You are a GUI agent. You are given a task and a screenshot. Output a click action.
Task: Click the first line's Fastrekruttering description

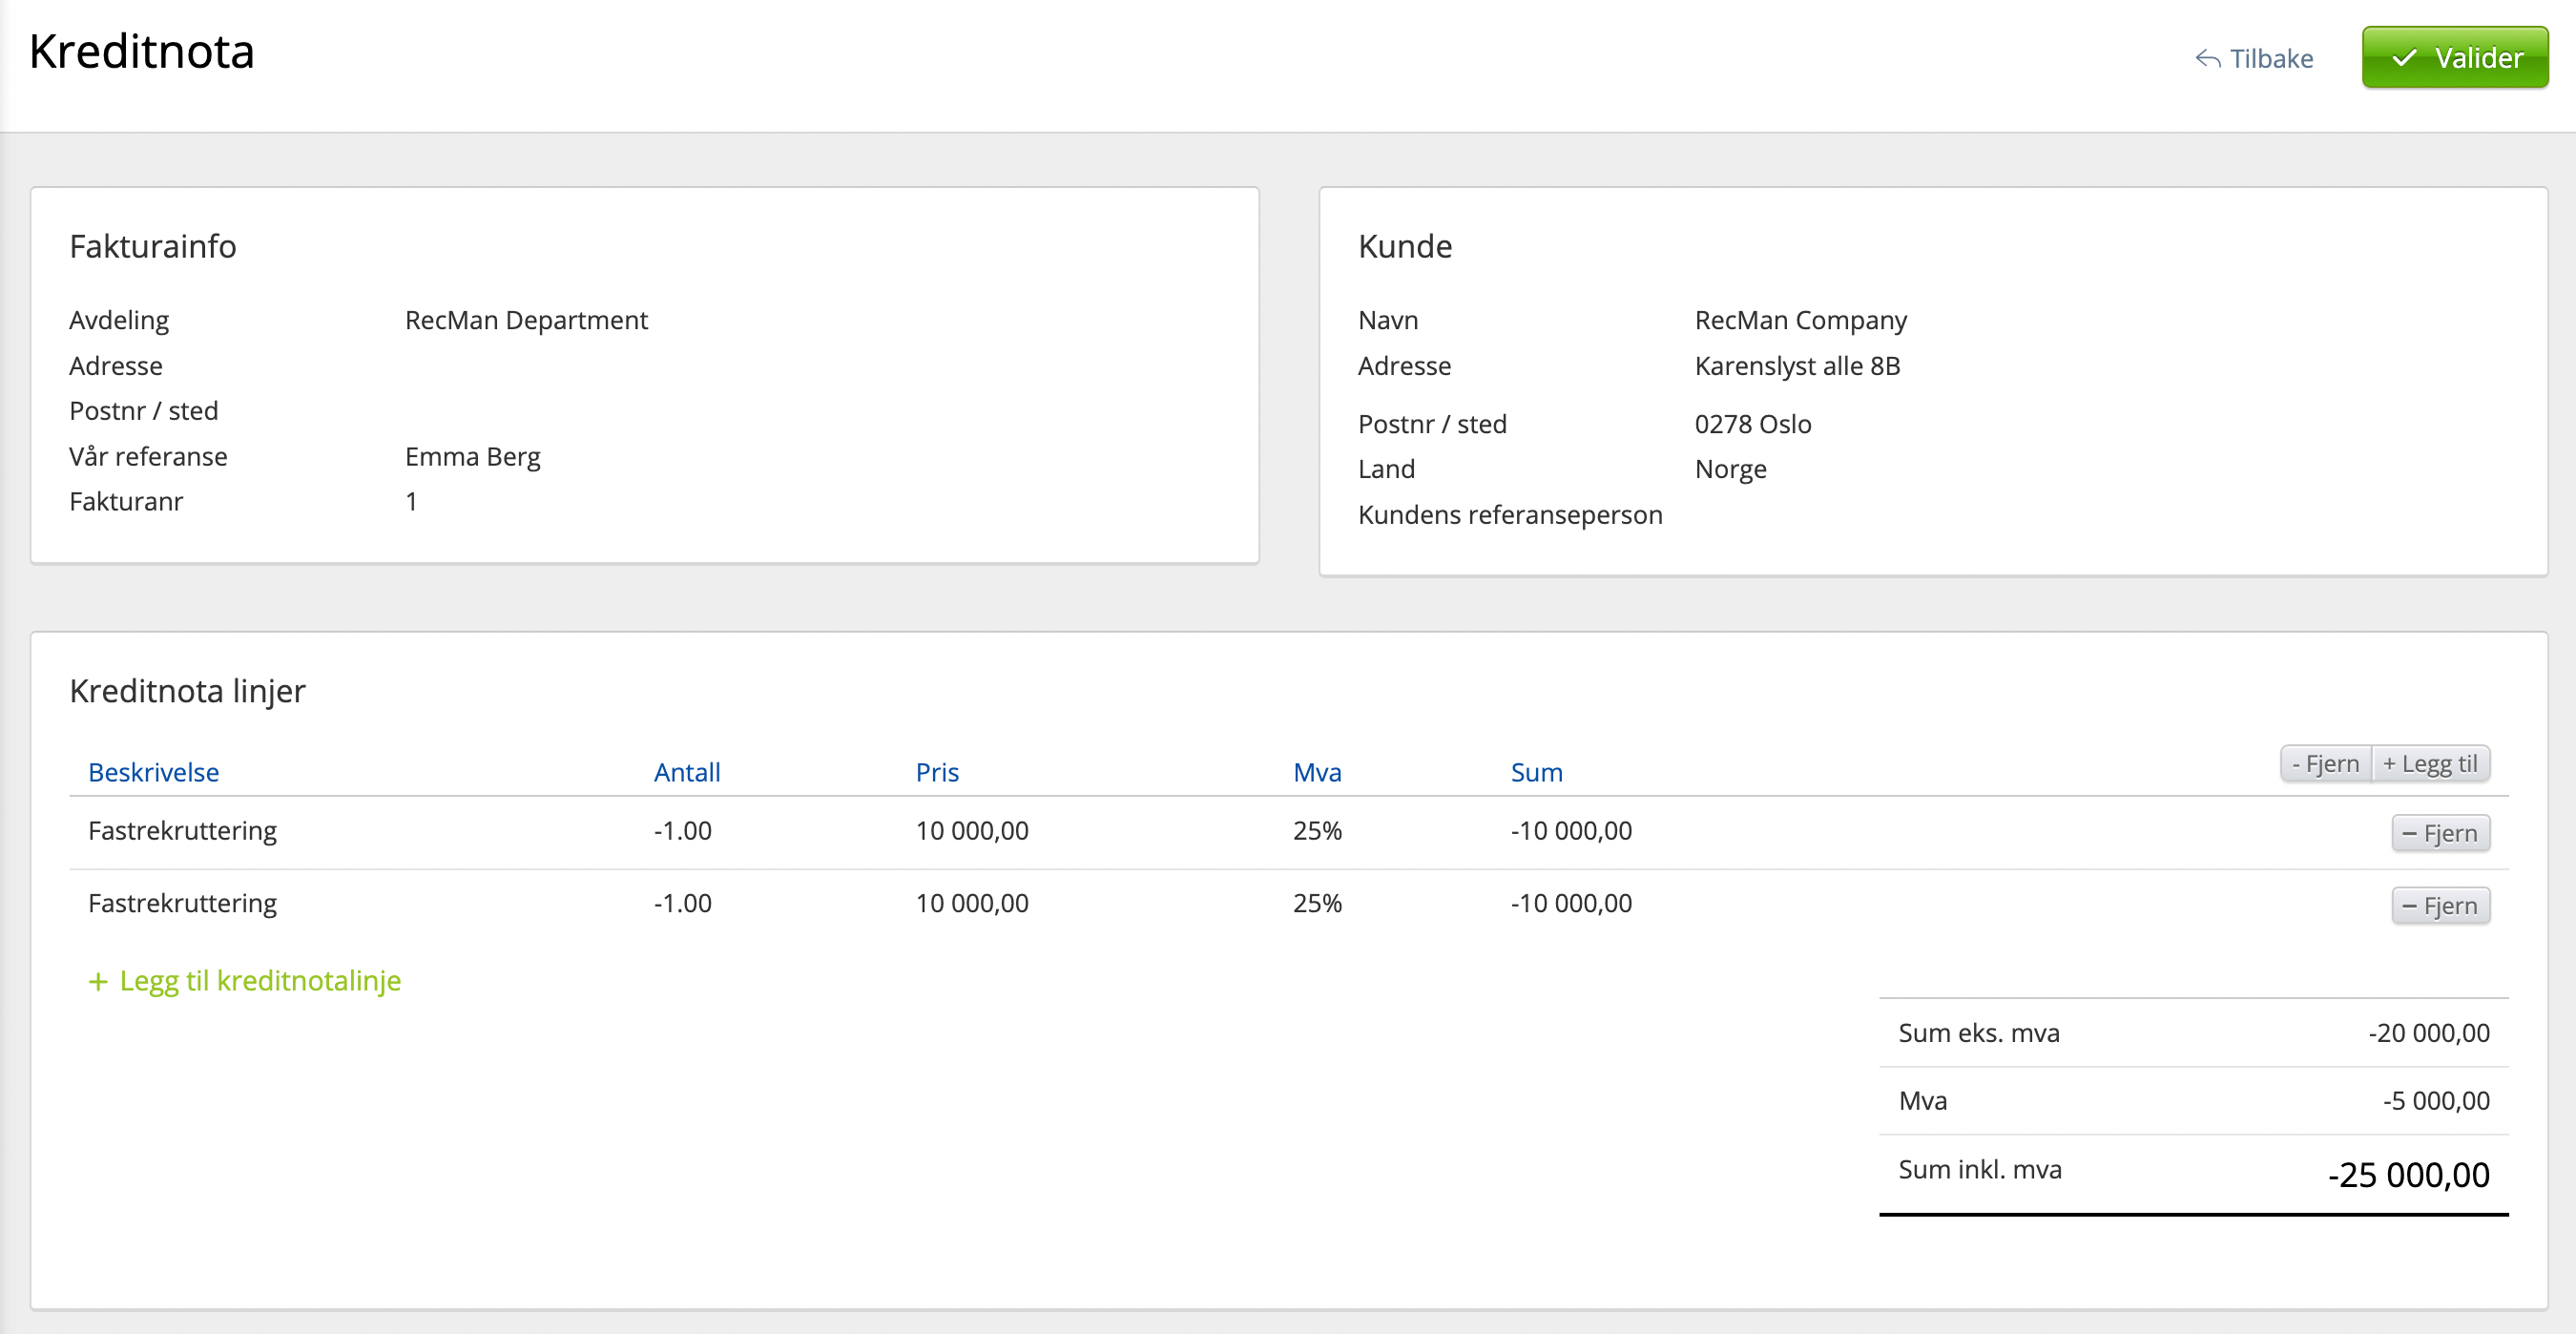tap(182, 830)
